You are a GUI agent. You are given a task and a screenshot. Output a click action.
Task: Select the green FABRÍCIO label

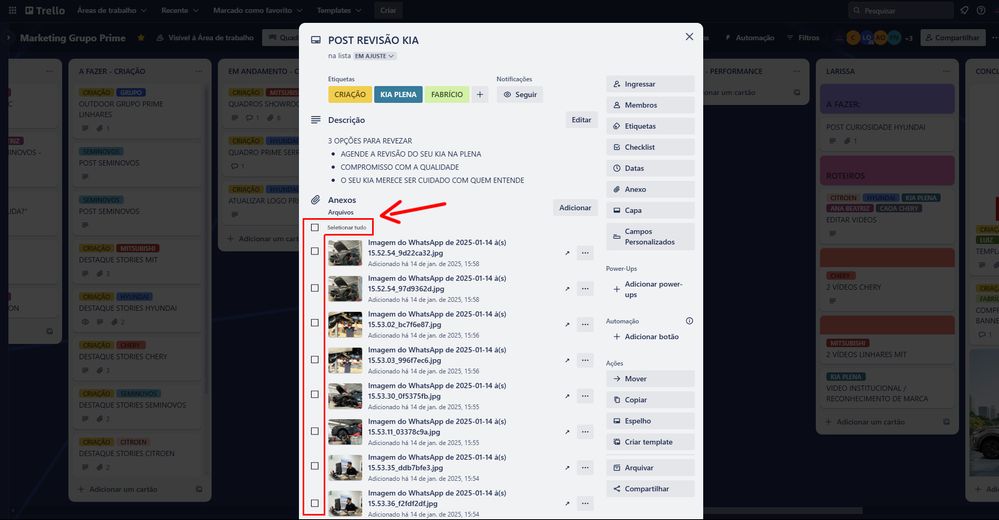[447, 94]
